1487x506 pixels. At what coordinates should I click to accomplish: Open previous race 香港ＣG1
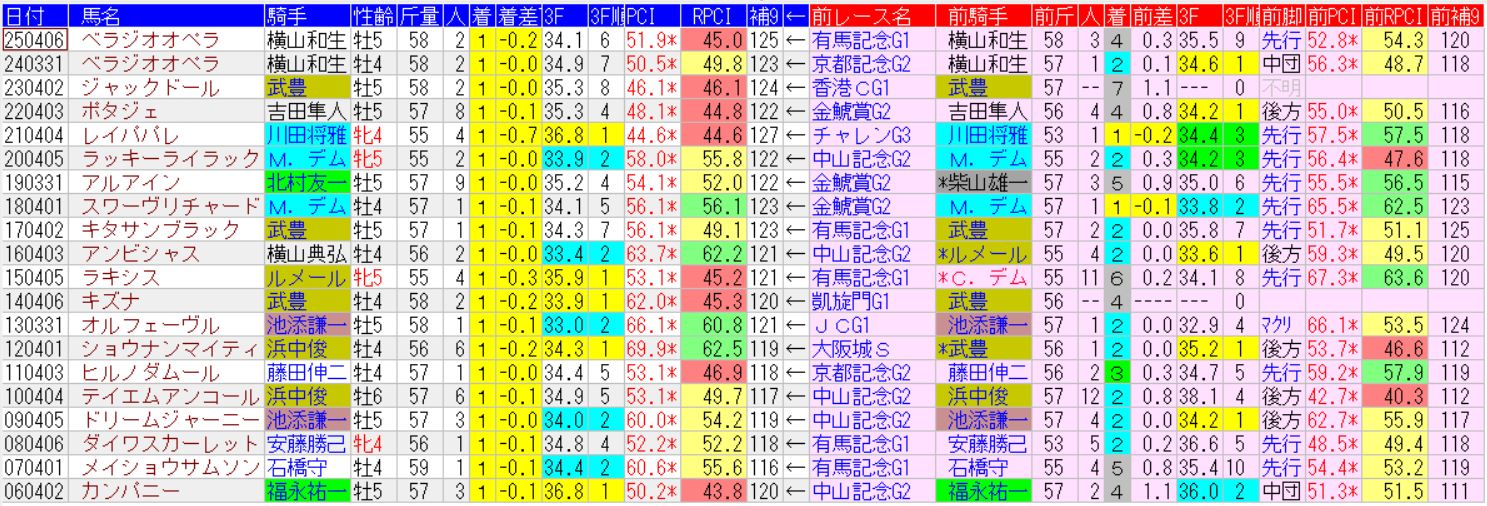852,88
